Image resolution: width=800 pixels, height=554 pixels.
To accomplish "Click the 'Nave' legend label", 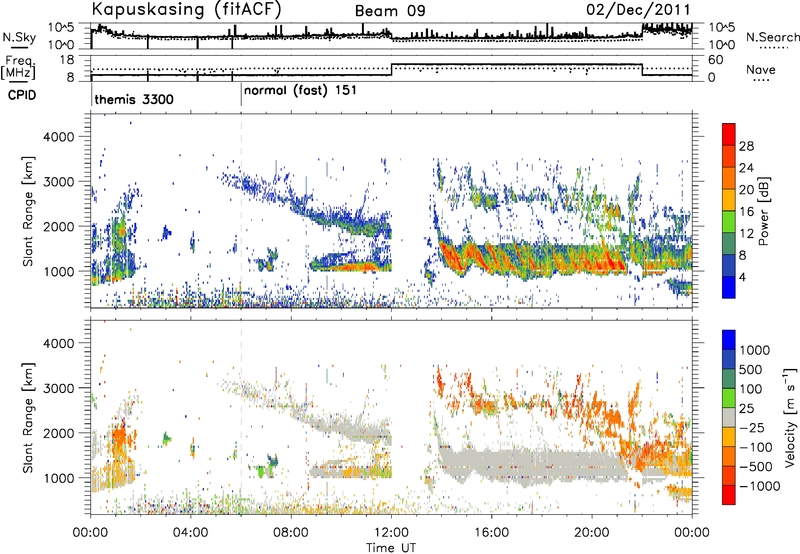I will coord(761,70).
